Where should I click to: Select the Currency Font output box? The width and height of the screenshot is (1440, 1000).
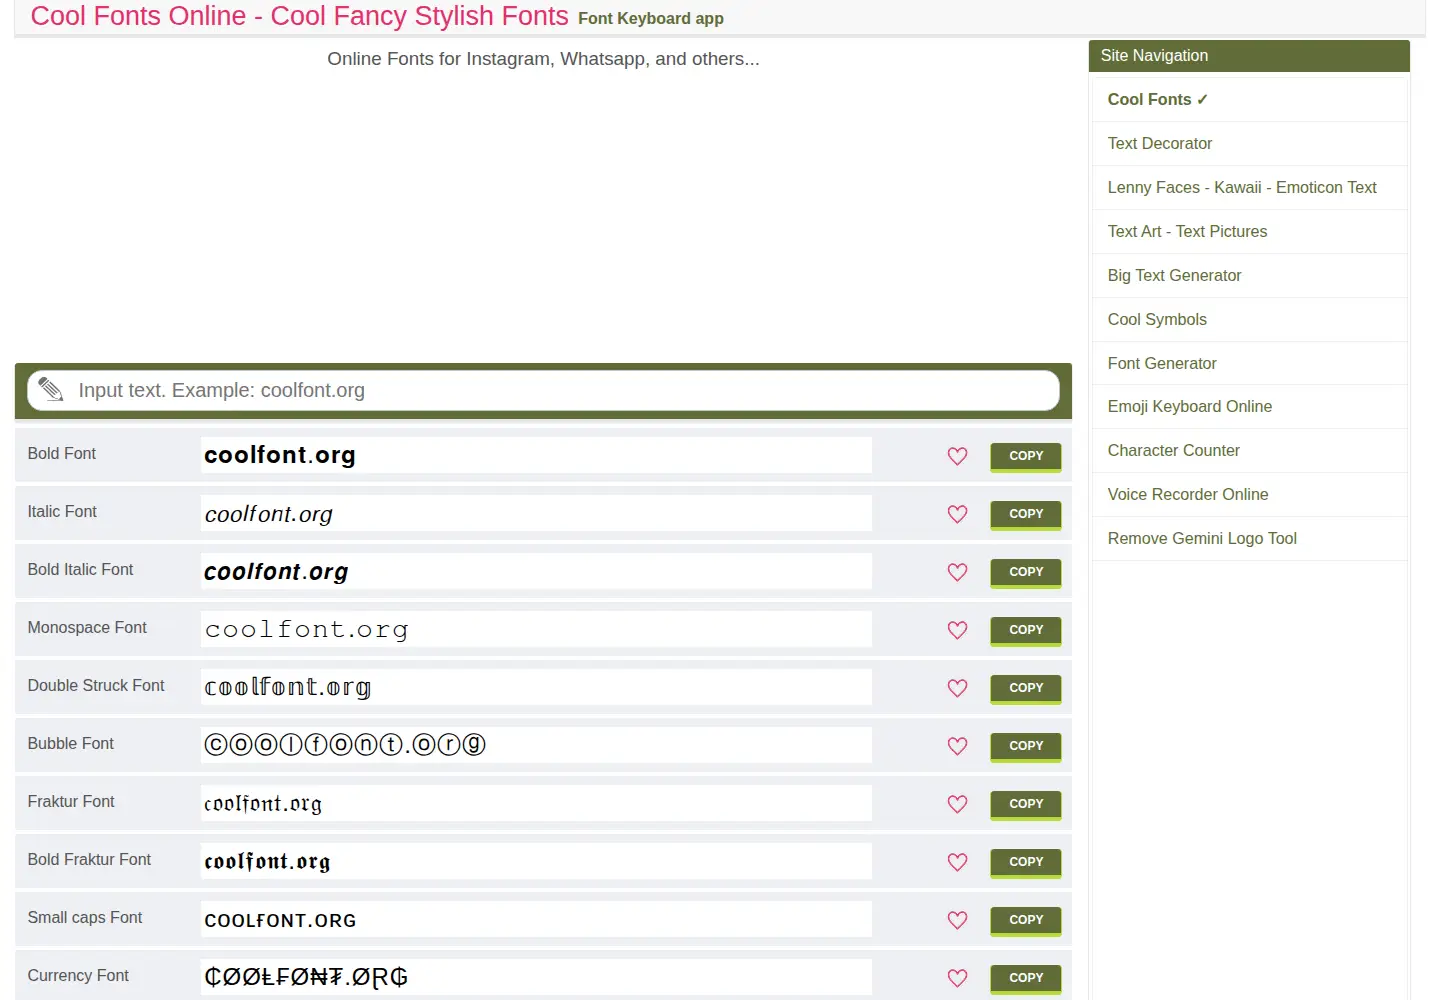pyautogui.click(x=536, y=977)
